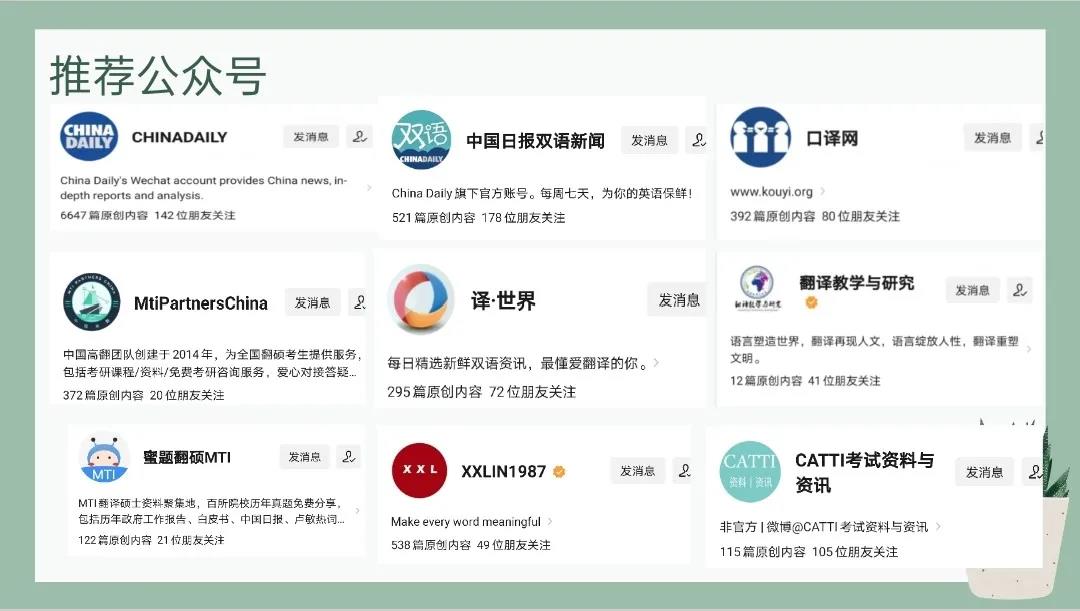Screen dimensions: 1080x611
Task: Click the 译·世界 account name
Action: click(503, 301)
